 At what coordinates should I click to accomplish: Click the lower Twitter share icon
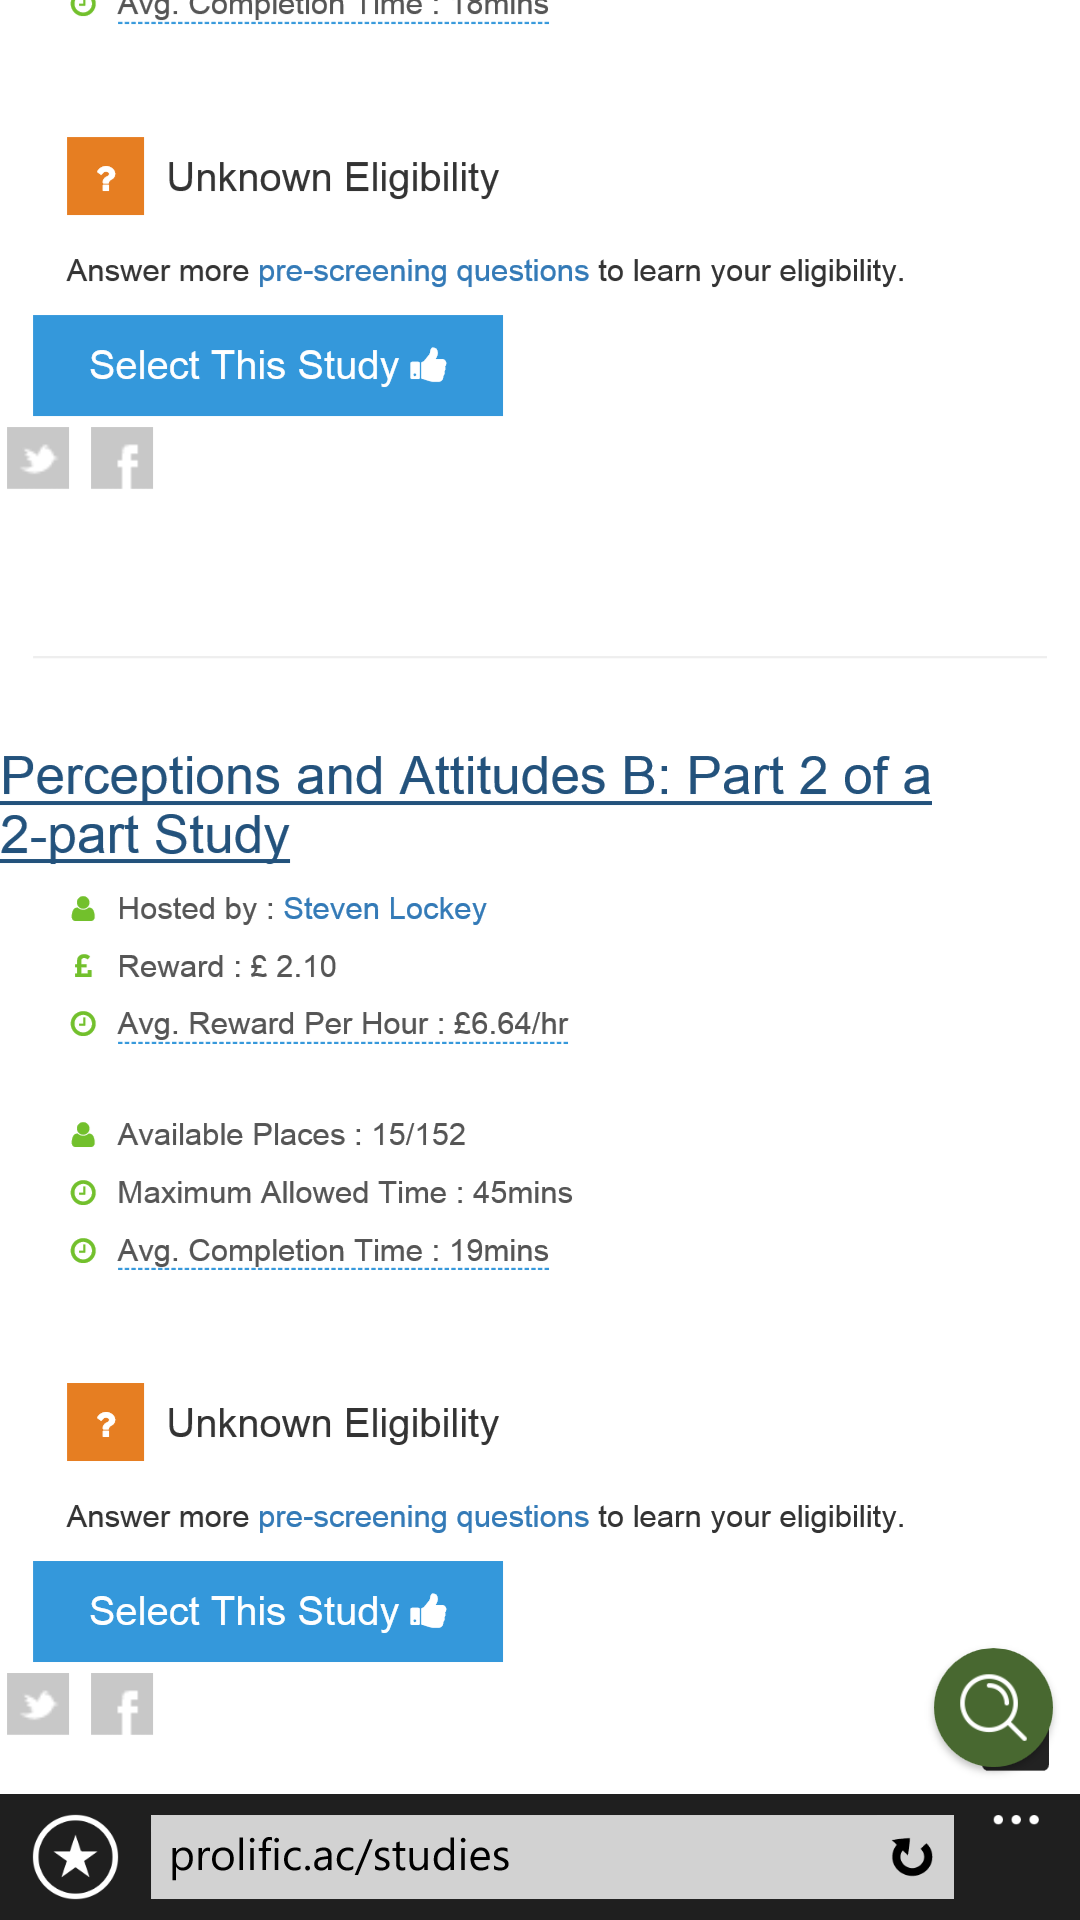(x=38, y=1704)
